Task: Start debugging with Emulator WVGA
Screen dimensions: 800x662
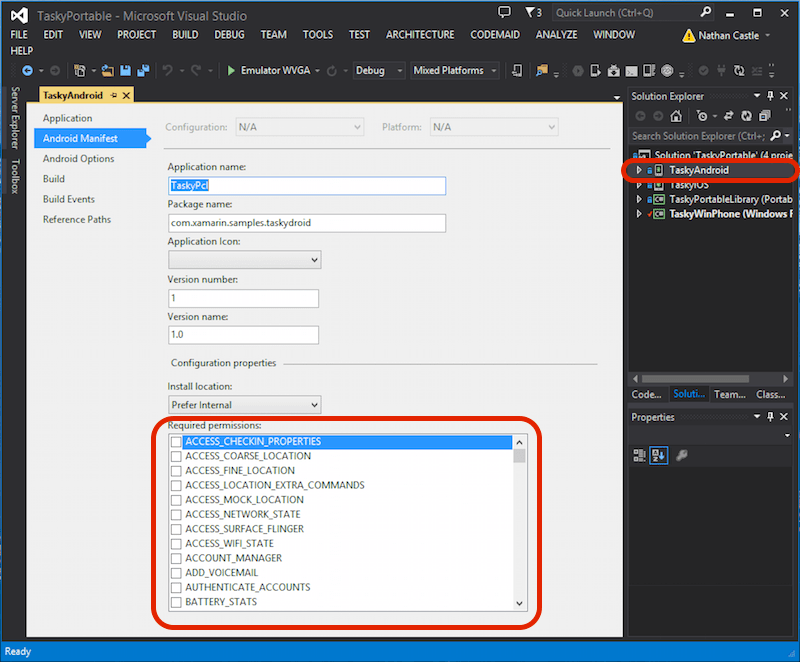Action: 231,71
